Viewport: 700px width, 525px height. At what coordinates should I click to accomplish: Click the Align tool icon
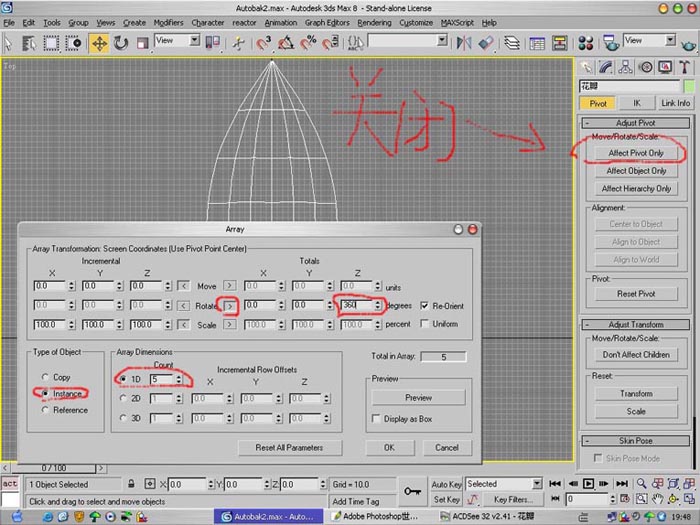coord(486,43)
